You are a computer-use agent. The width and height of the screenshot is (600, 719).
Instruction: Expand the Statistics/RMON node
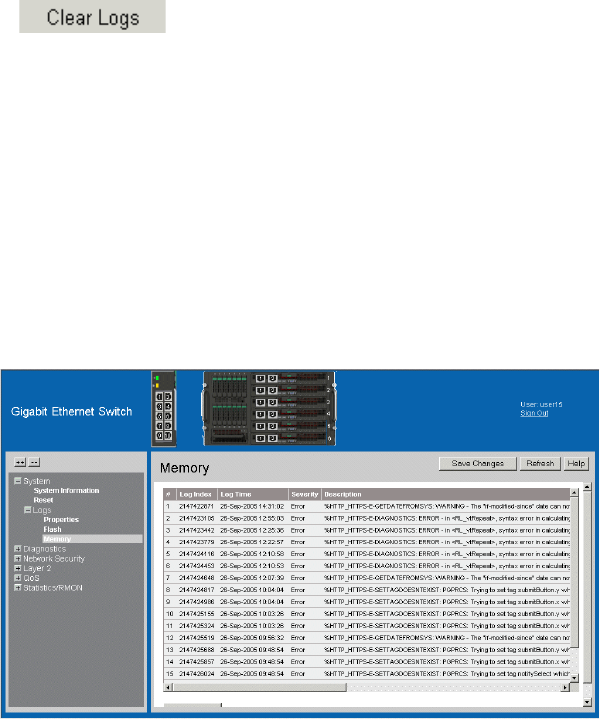pos(17,587)
